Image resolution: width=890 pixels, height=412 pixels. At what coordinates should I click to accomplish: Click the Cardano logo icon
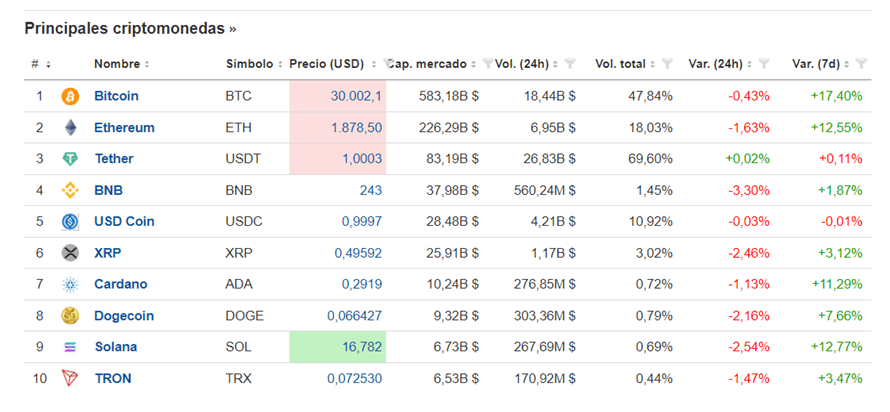[70, 285]
